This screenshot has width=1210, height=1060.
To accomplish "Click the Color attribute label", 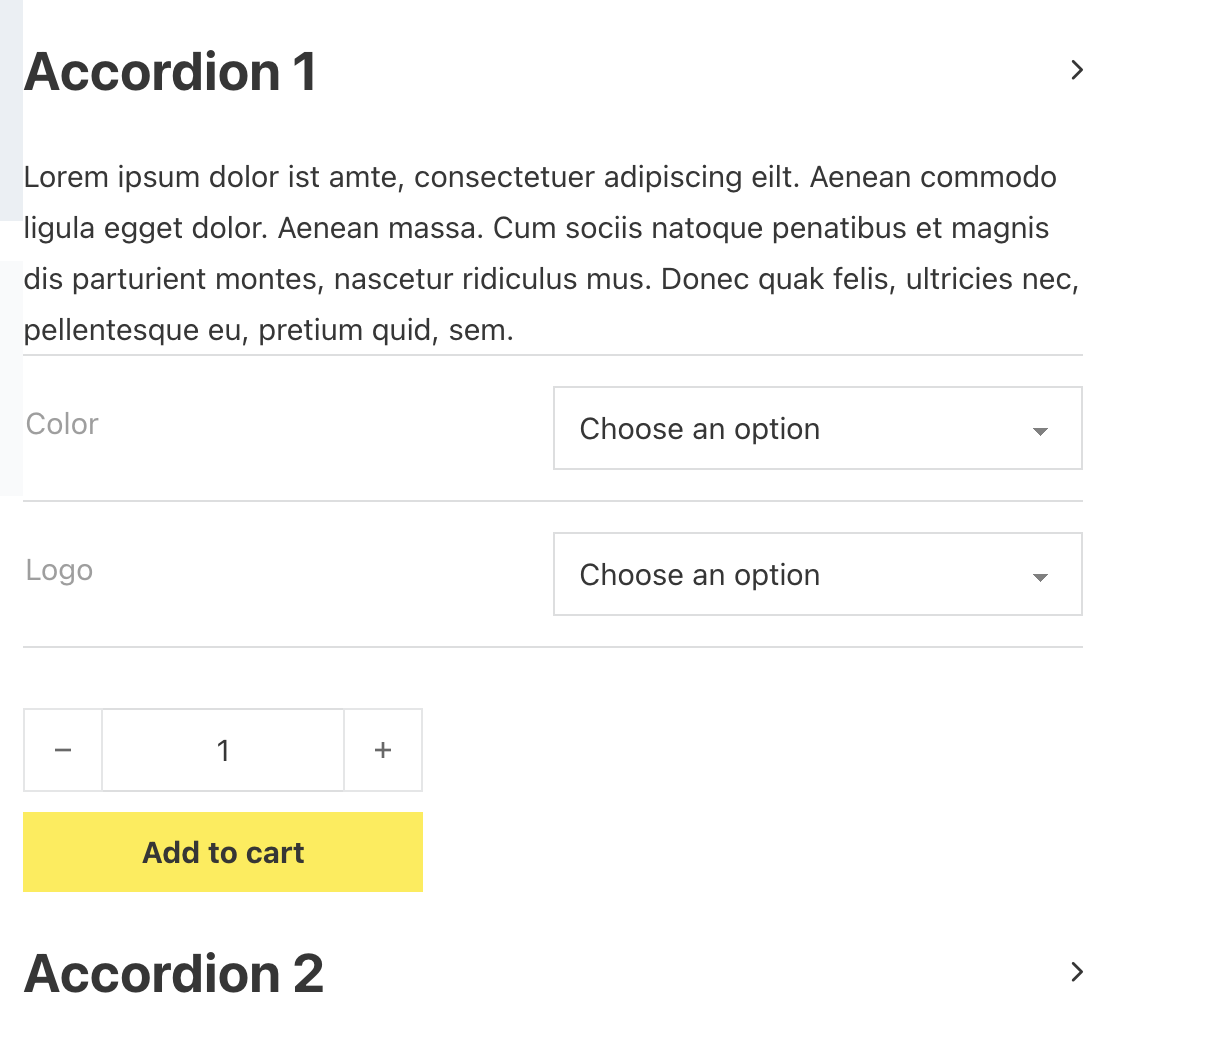I will [x=62, y=424].
